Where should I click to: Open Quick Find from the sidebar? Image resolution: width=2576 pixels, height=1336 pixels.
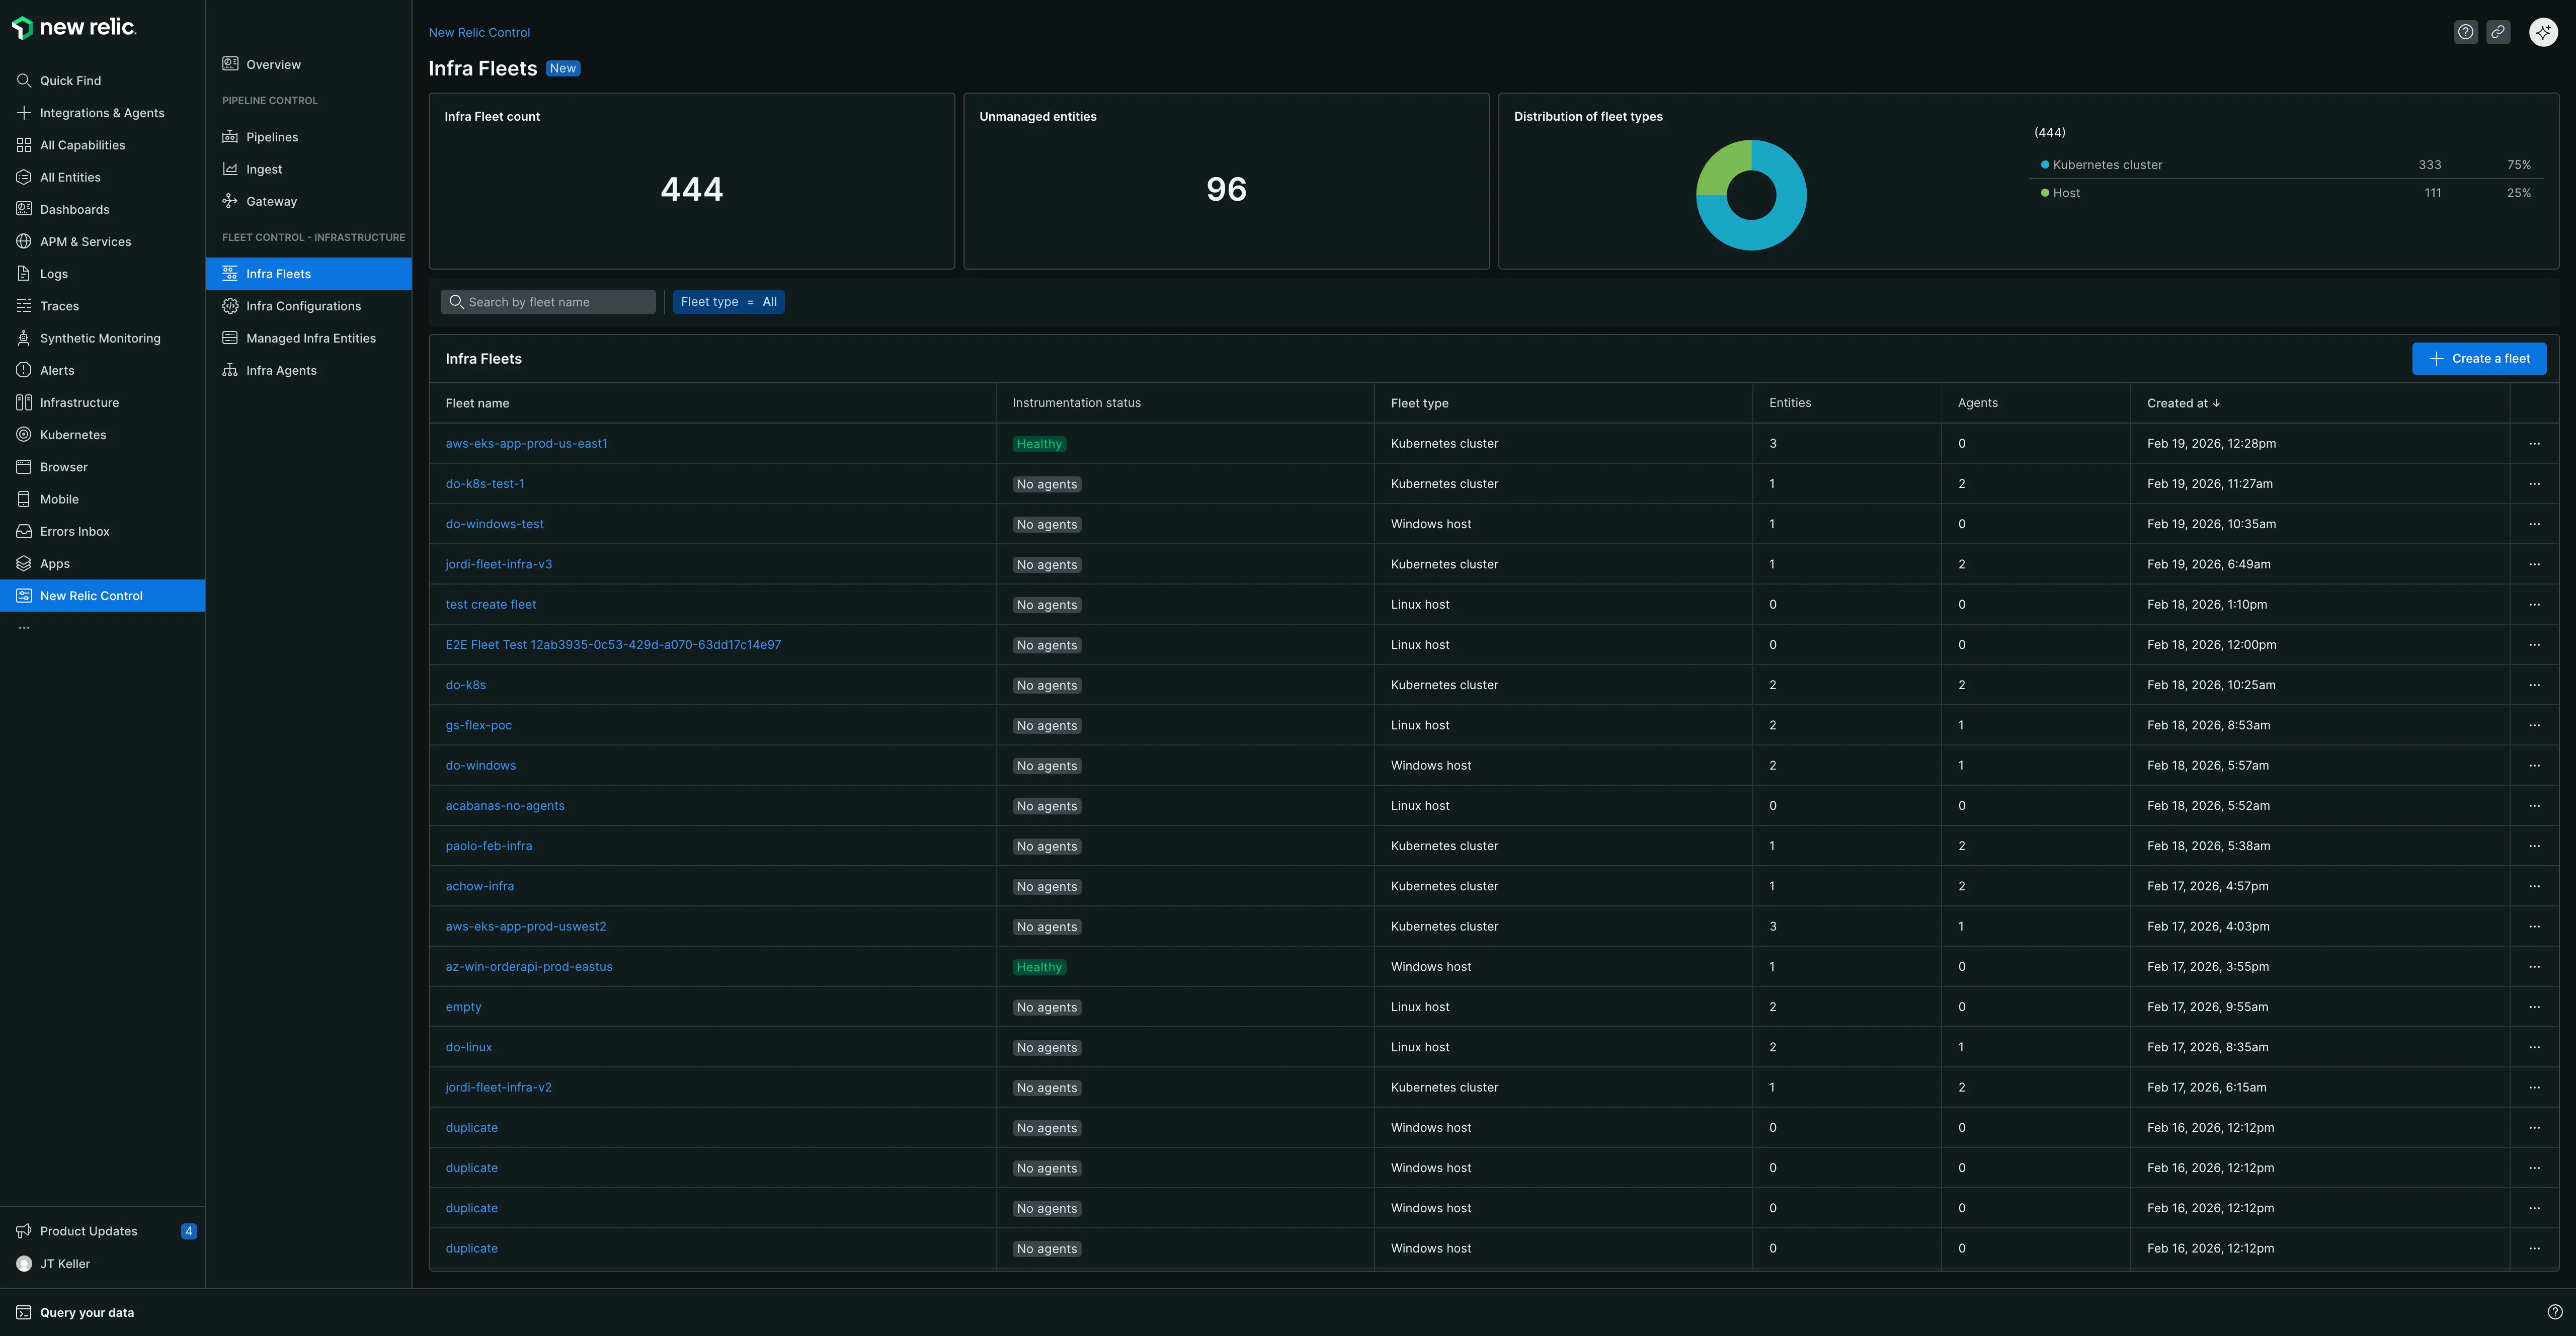point(70,80)
